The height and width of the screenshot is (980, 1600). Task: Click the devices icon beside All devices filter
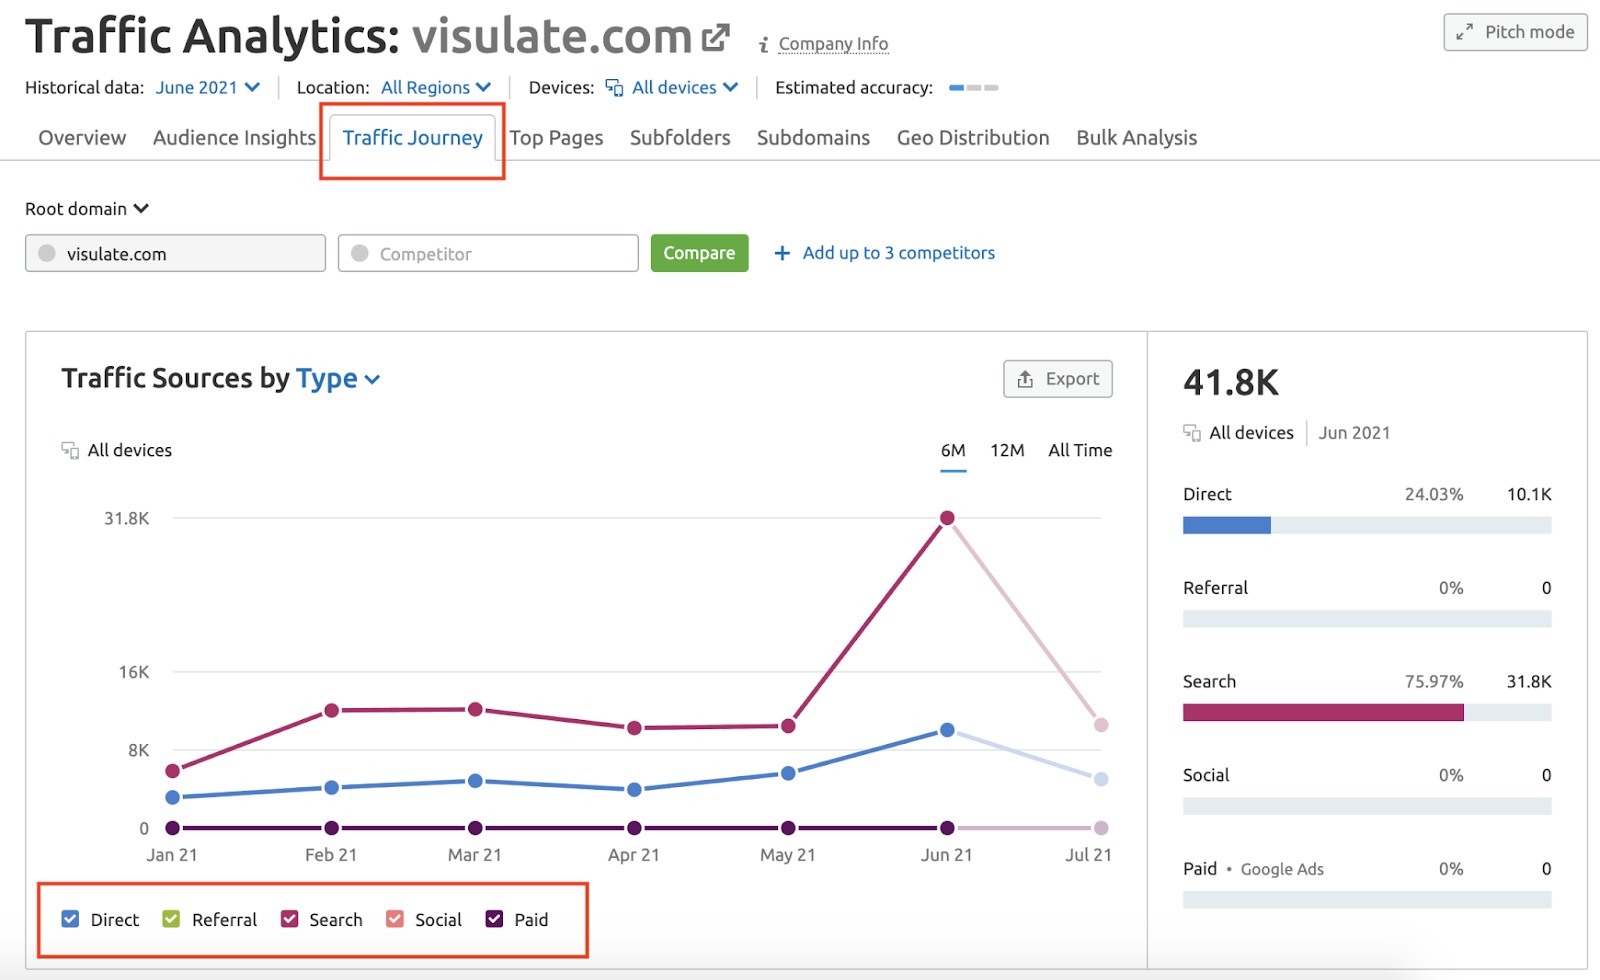tap(614, 88)
